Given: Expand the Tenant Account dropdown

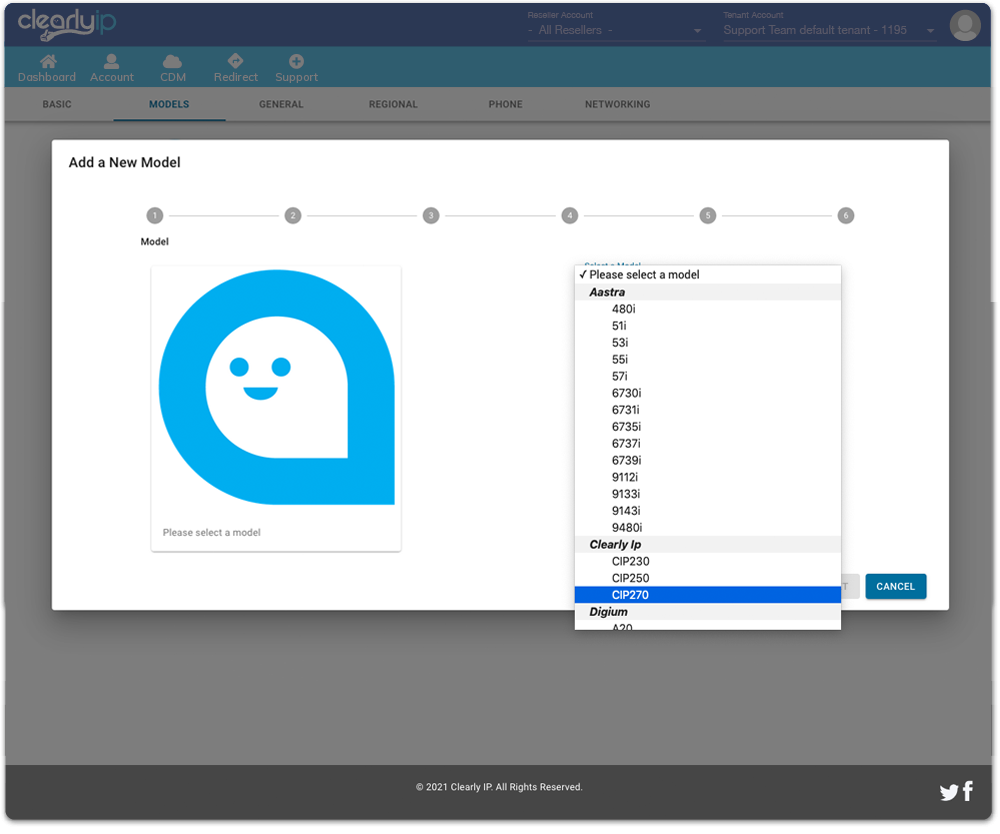Looking at the screenshot, I should tap(829, 31).
